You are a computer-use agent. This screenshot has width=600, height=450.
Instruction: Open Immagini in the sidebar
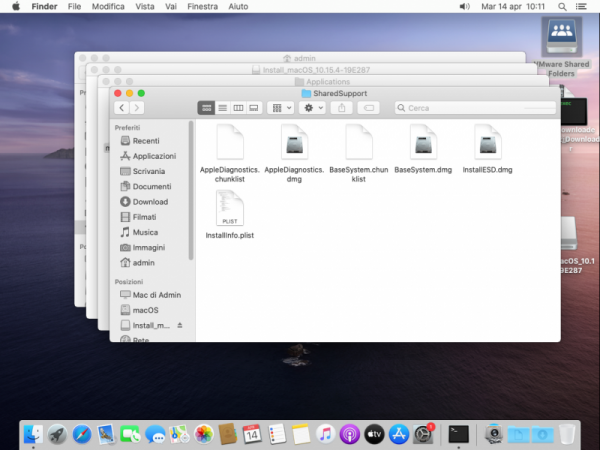click(142, 248)
